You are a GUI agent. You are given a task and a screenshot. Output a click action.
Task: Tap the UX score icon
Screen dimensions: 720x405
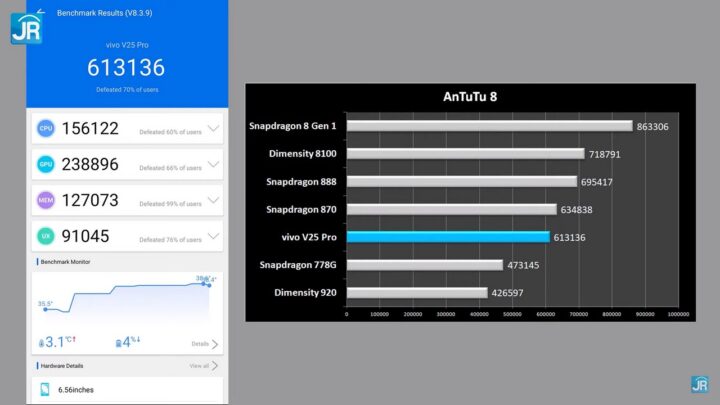46,236
